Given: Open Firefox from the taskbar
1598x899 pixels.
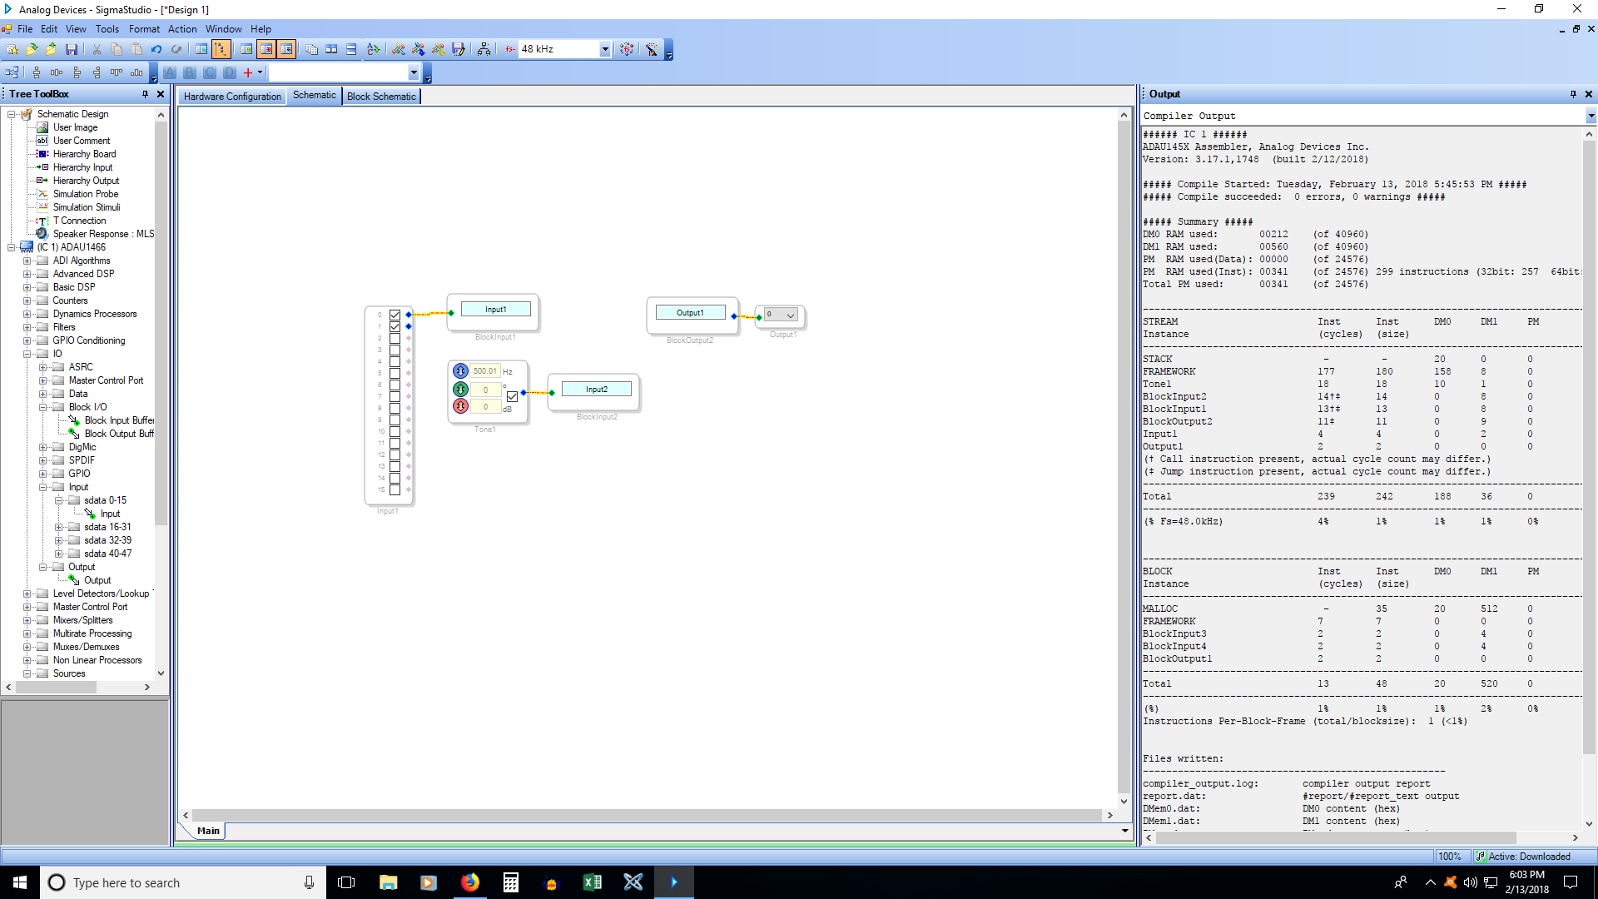Looking at the screenshot, I should pyautogui.click(x=470, y=882).
